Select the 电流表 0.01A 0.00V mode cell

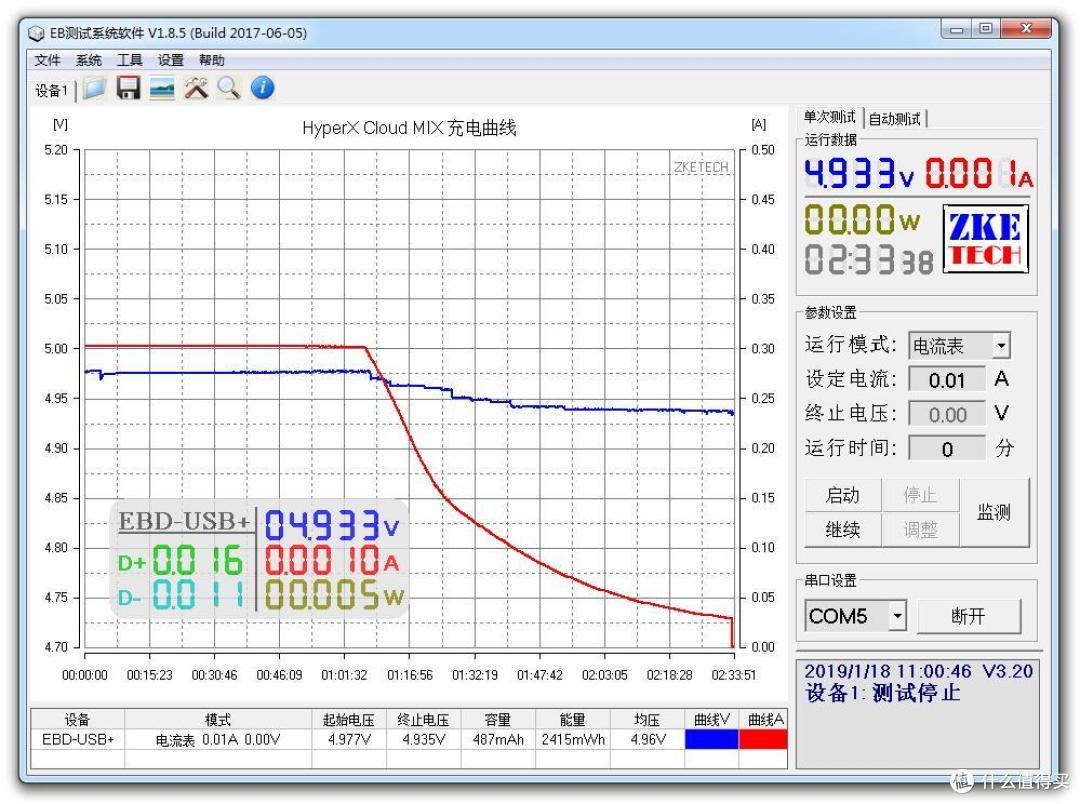[x=218, y=739]
